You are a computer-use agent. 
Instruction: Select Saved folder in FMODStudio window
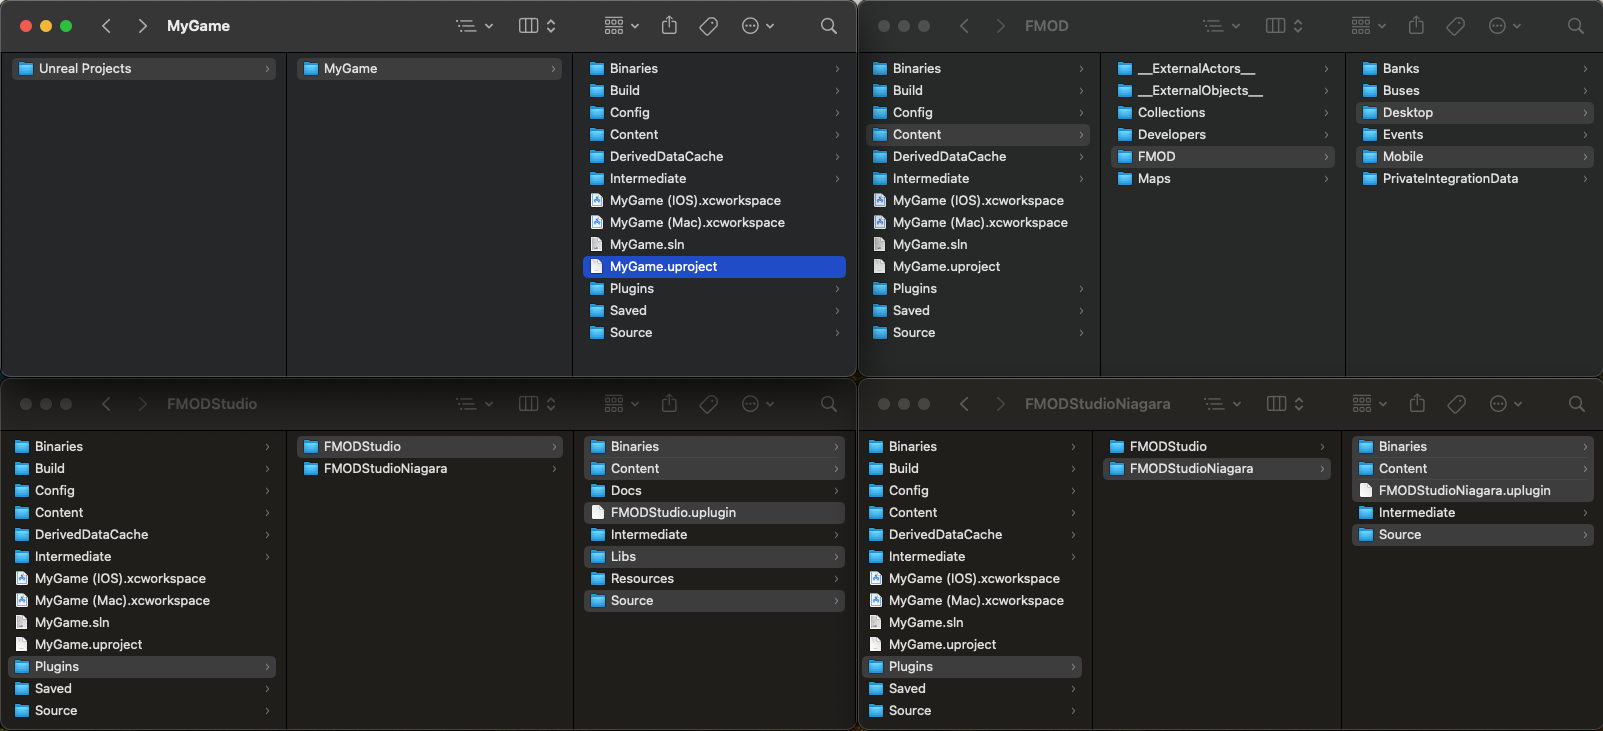(x=142, y=689)
